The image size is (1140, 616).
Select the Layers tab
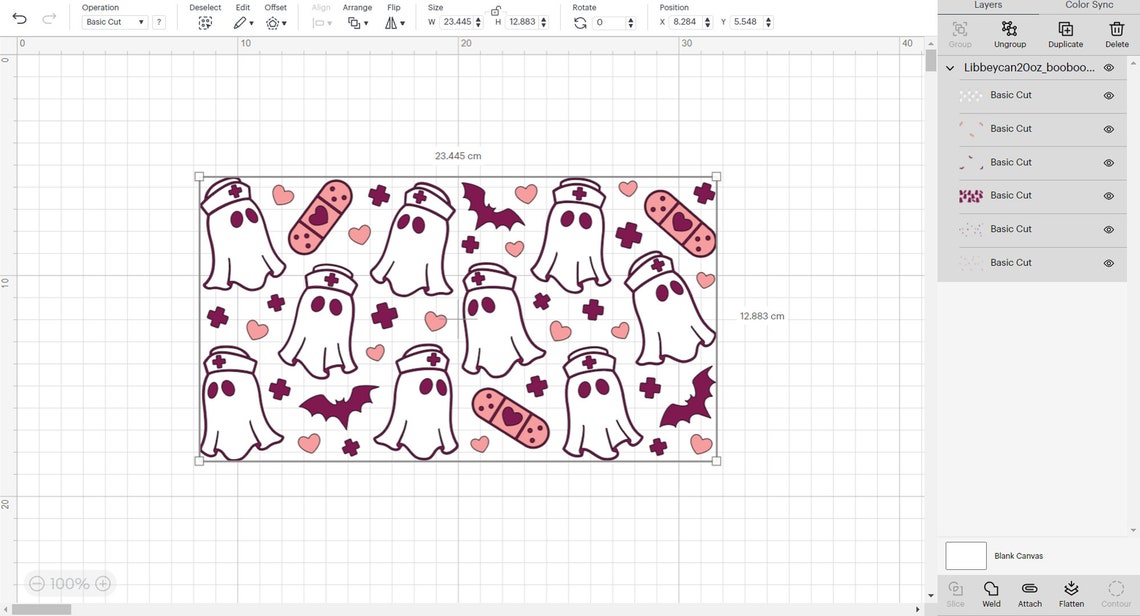(x=988, y=5)
